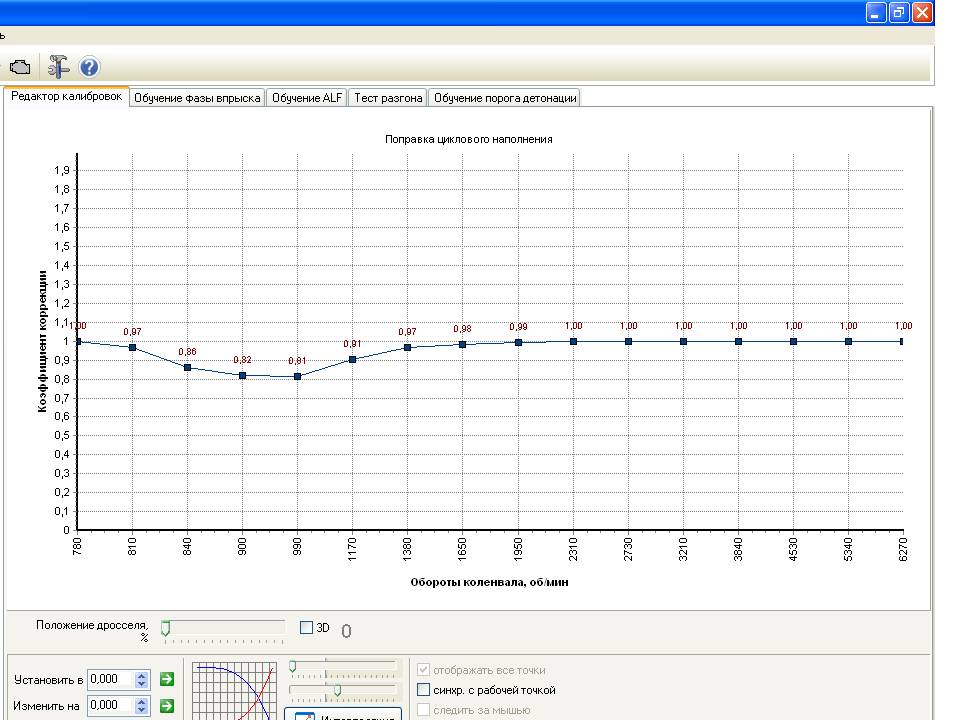Open the 'Тест разгона' tab
This screenshot has height=720, width=960.
[x=388, y=98]
